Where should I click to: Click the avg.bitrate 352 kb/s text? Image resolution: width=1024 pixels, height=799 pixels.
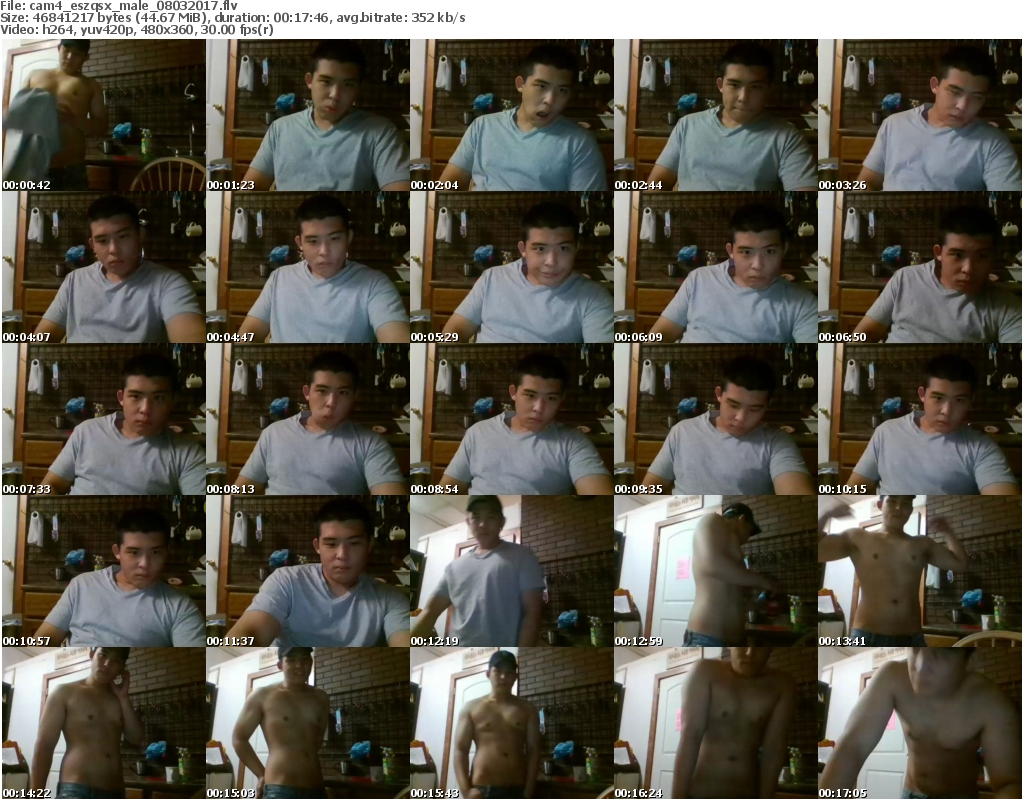tap(401, 18)
